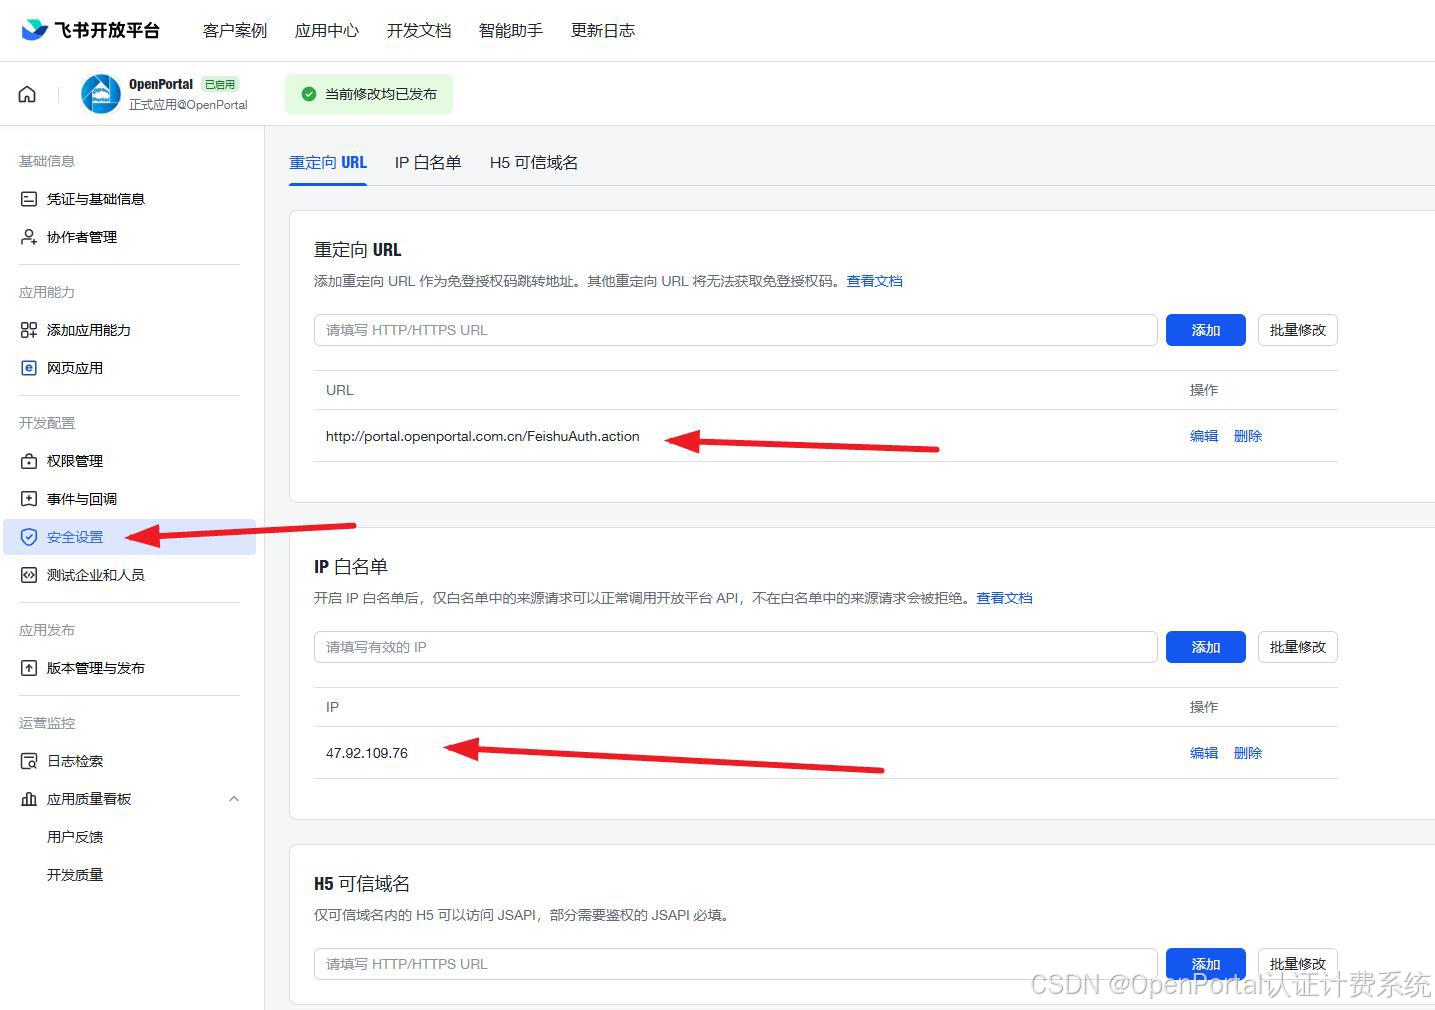Click the 凭证与基础信息 sidebar icon

29,199
